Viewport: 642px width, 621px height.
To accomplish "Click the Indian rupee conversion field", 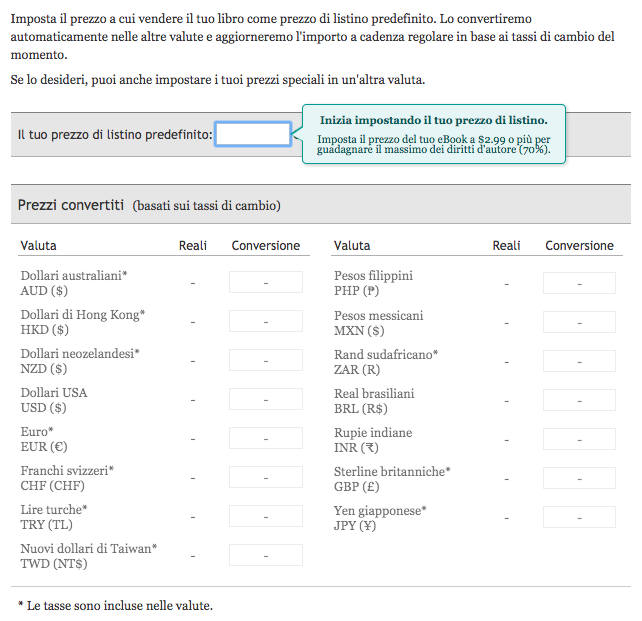I will click(579, 439).
